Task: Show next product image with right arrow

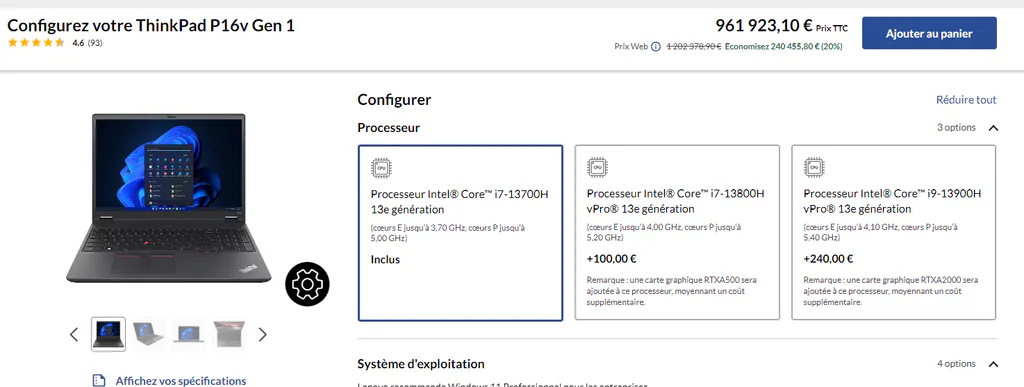Action: (x=263, y=335)
